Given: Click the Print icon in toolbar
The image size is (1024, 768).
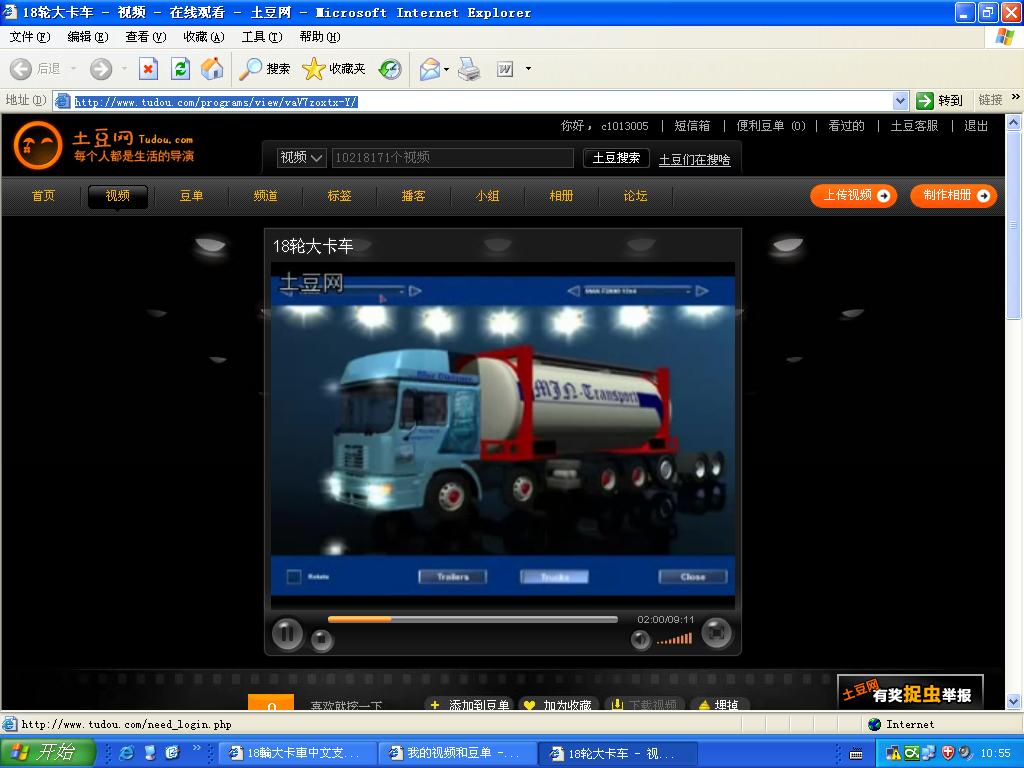Looking at the screenshot, I should 469,69.
